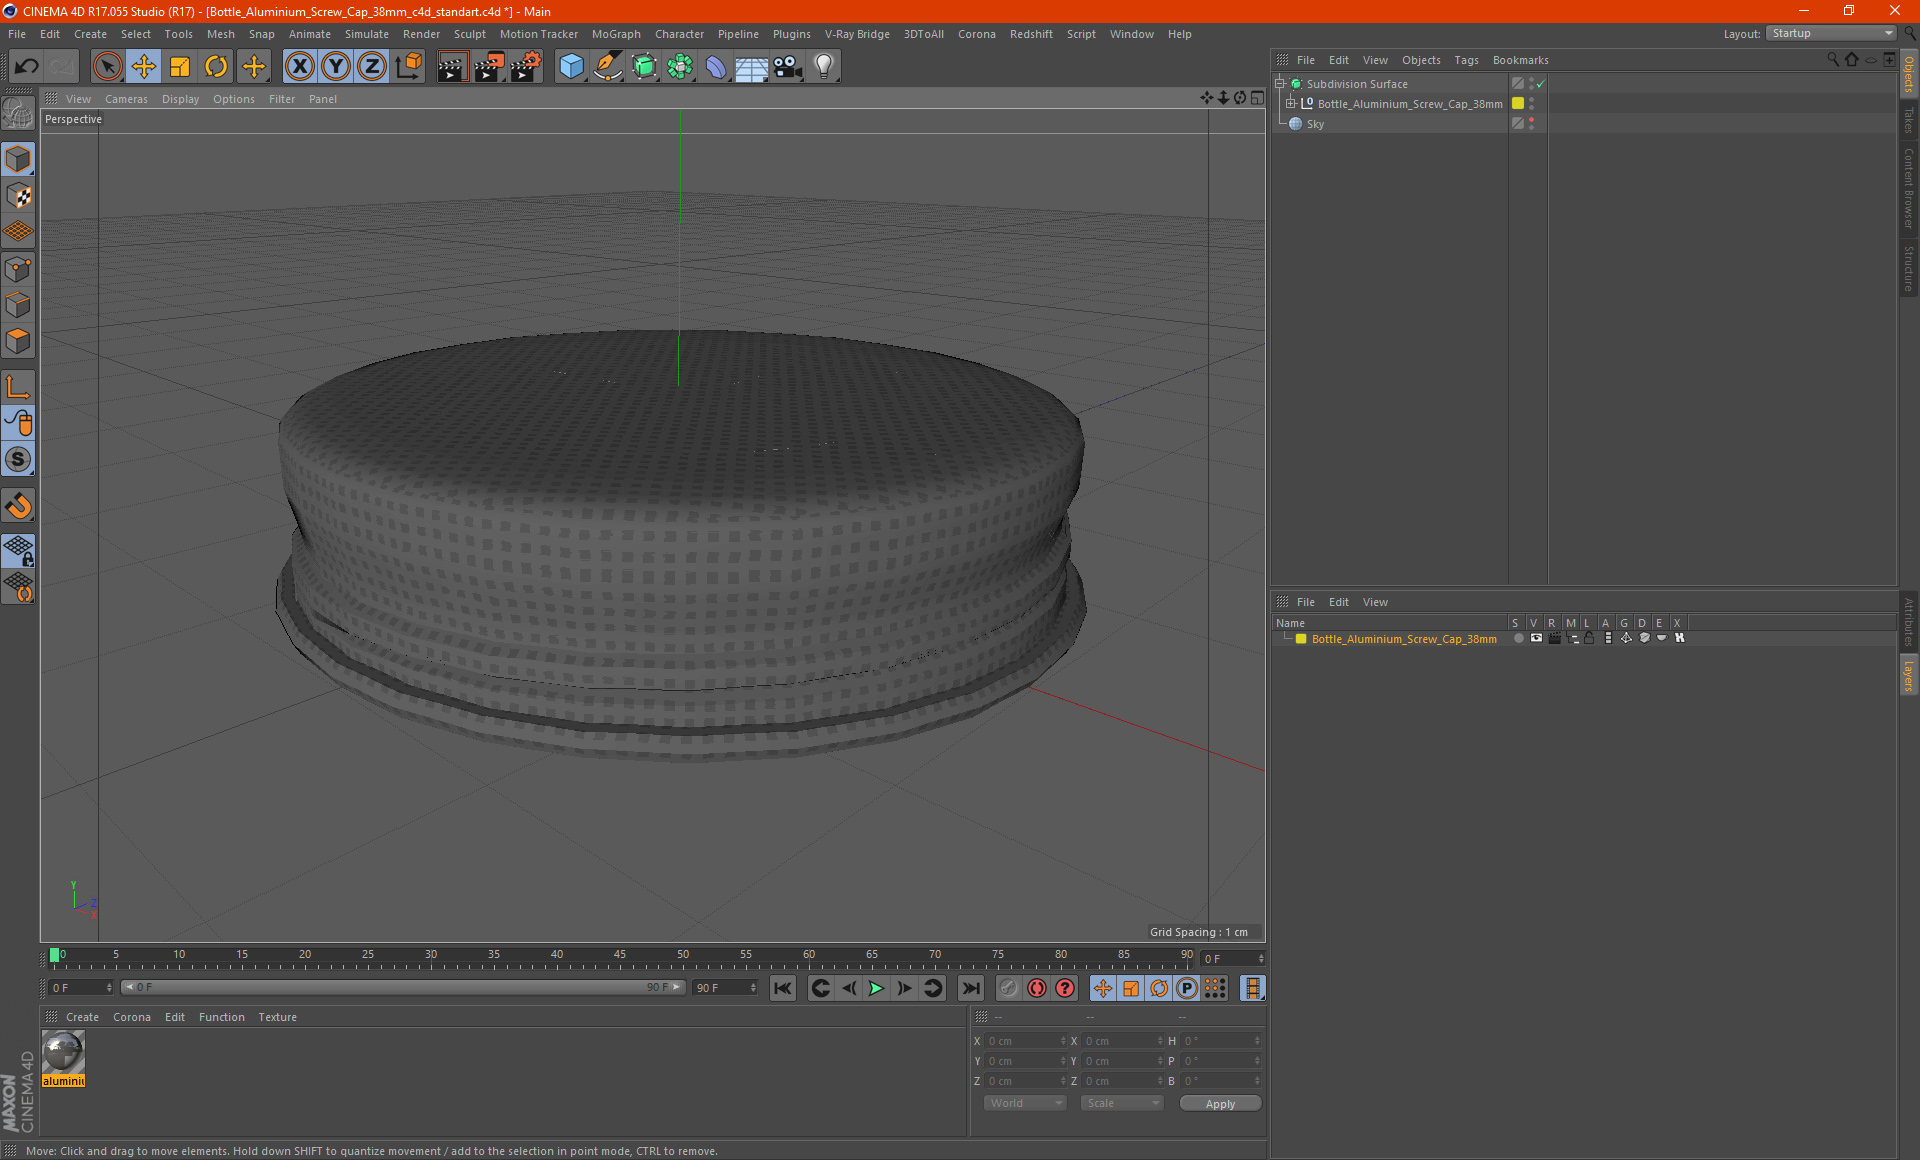1920x1160 pixels.
Task: Toggle Enable Snap icon
Action: coord(18,506)
